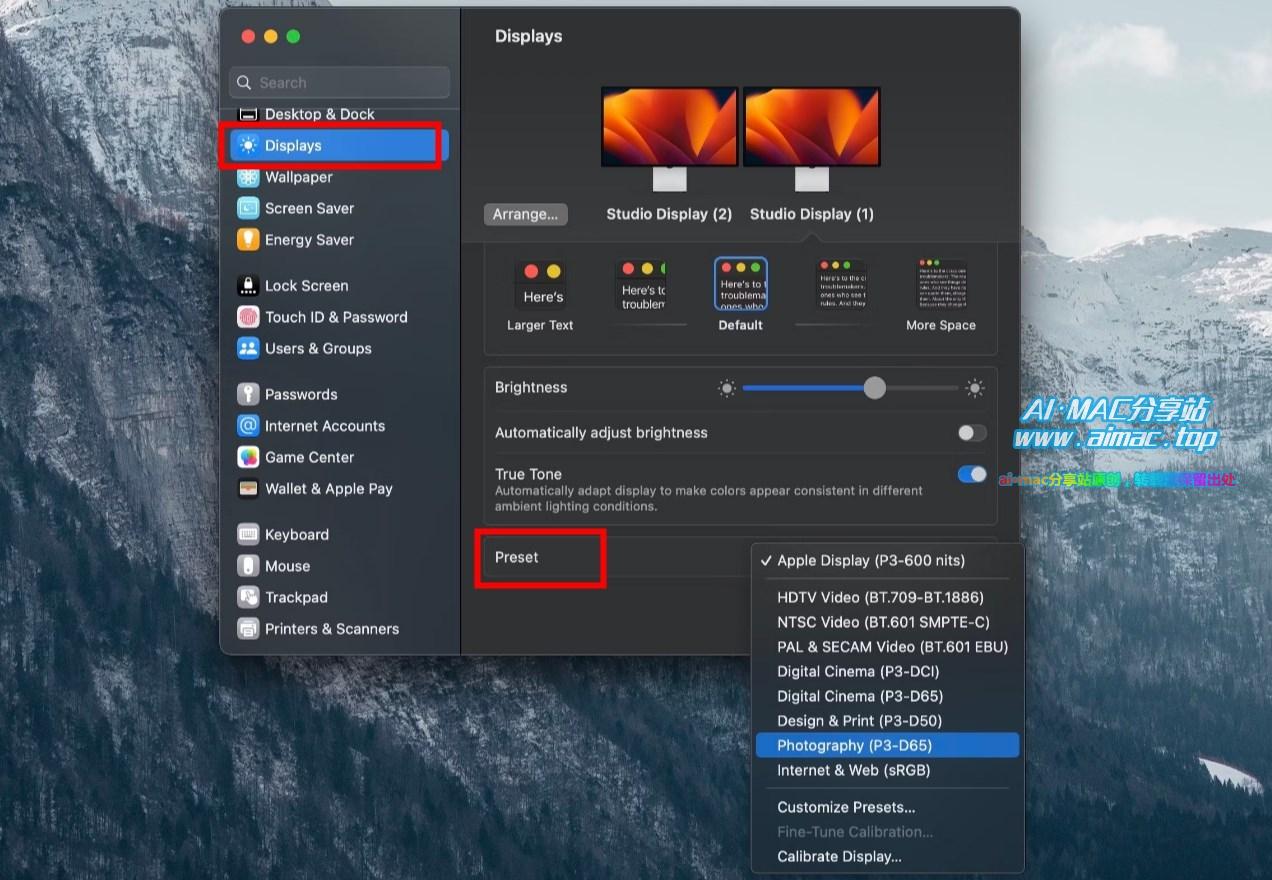Viewport: 1272px width, 880px height.
Task: Click the Wallet & Apple Pay card icon
Action: 248,489
